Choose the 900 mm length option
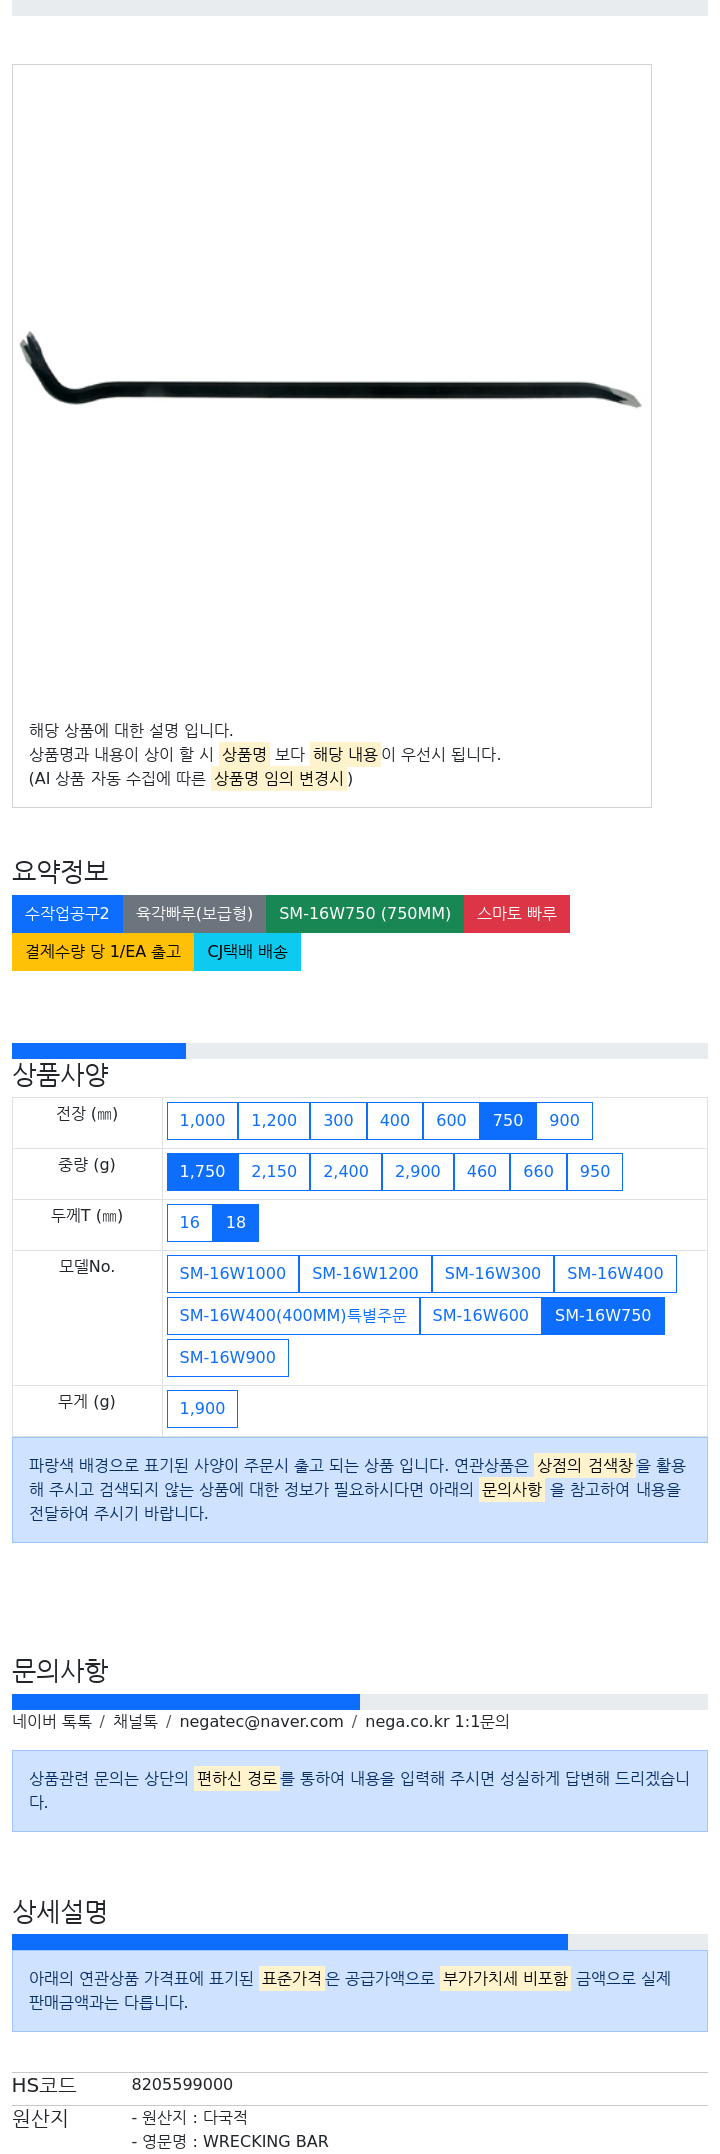 [x=564, y=1120]
